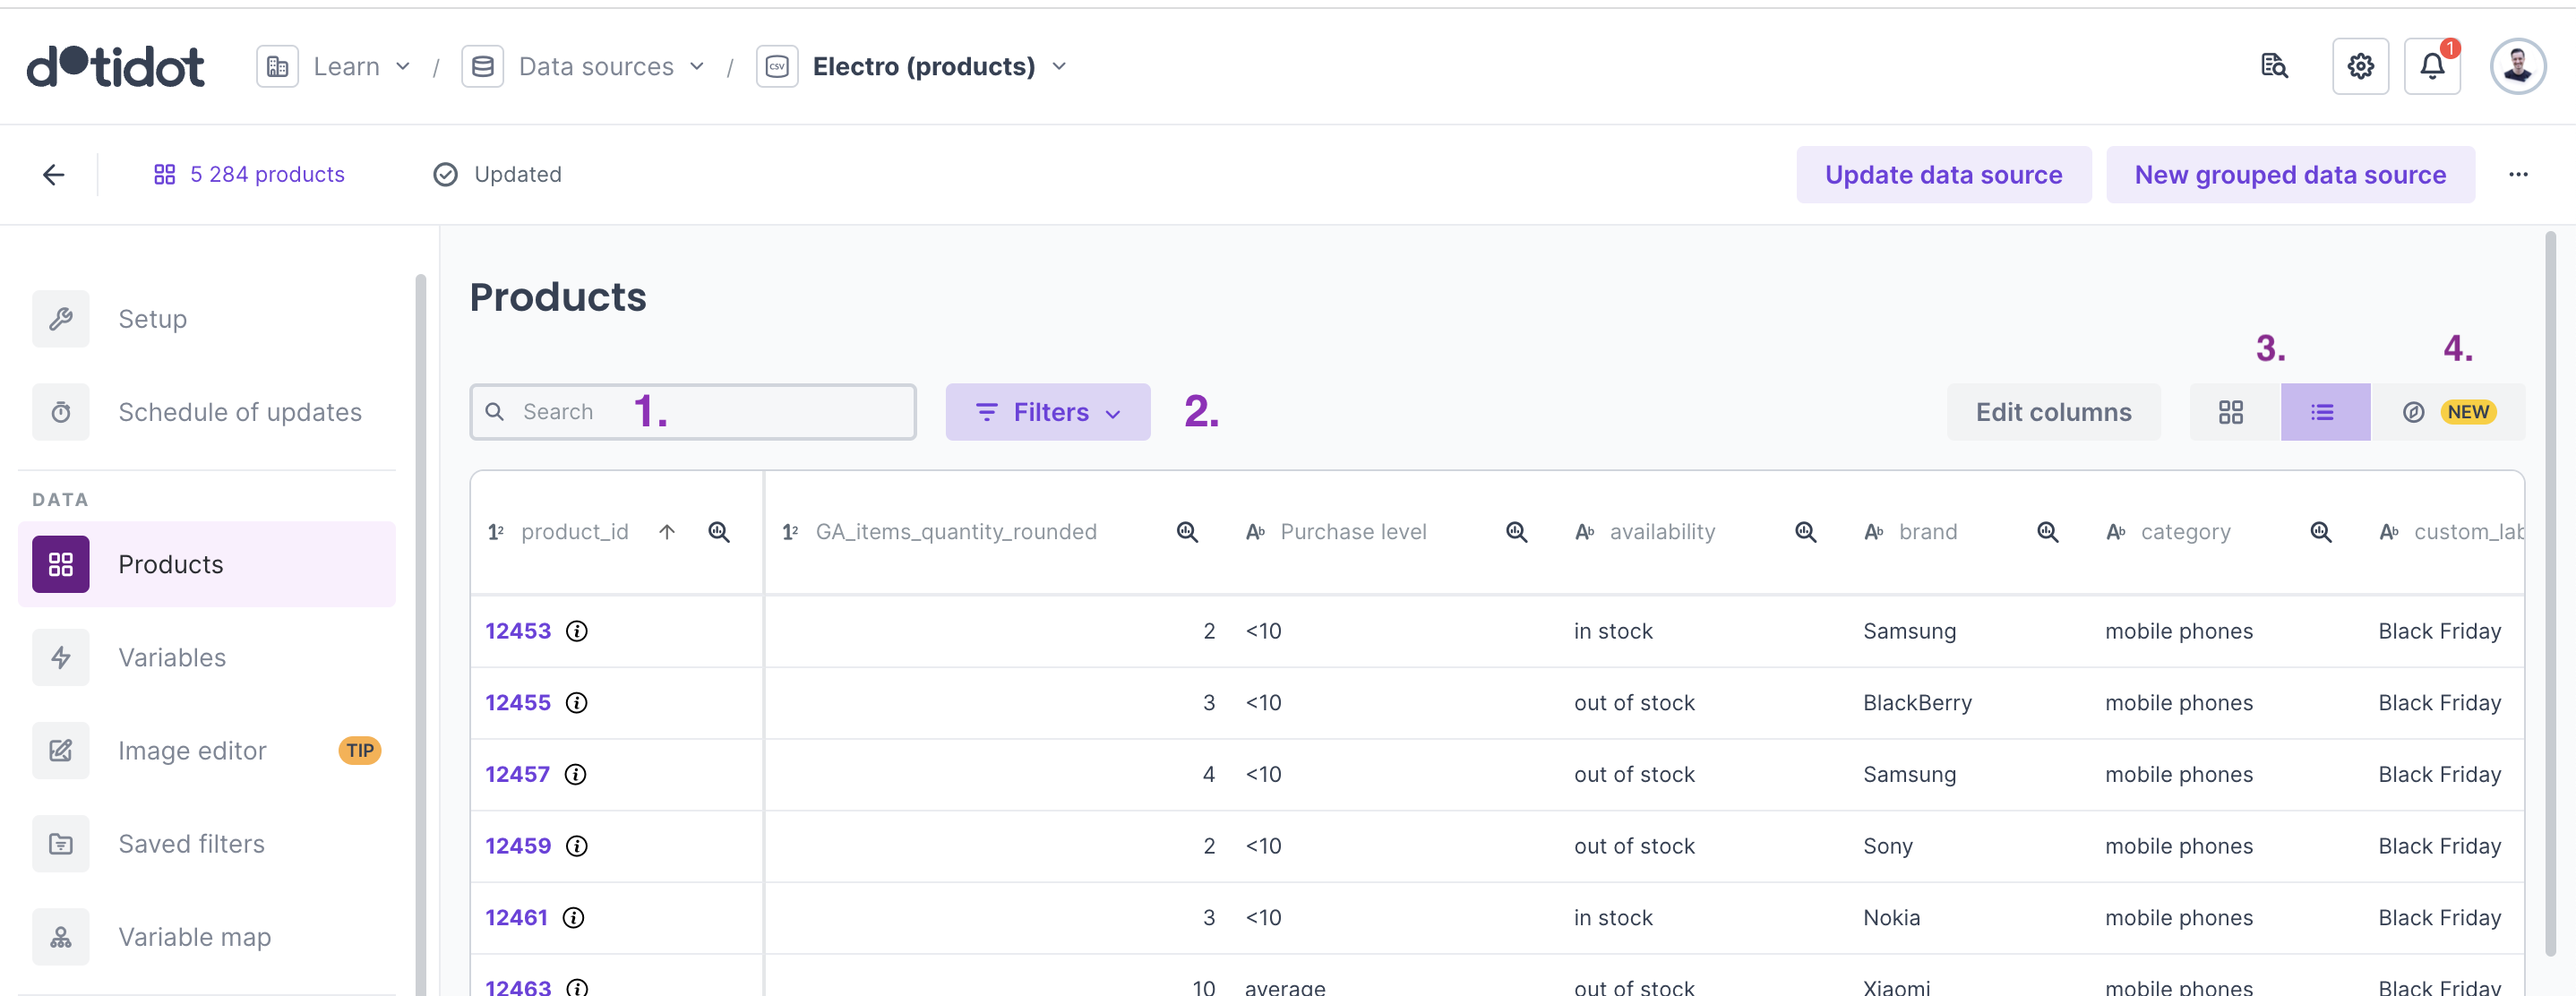Click the page vertical scrollbar

[x=2549, y=590]
